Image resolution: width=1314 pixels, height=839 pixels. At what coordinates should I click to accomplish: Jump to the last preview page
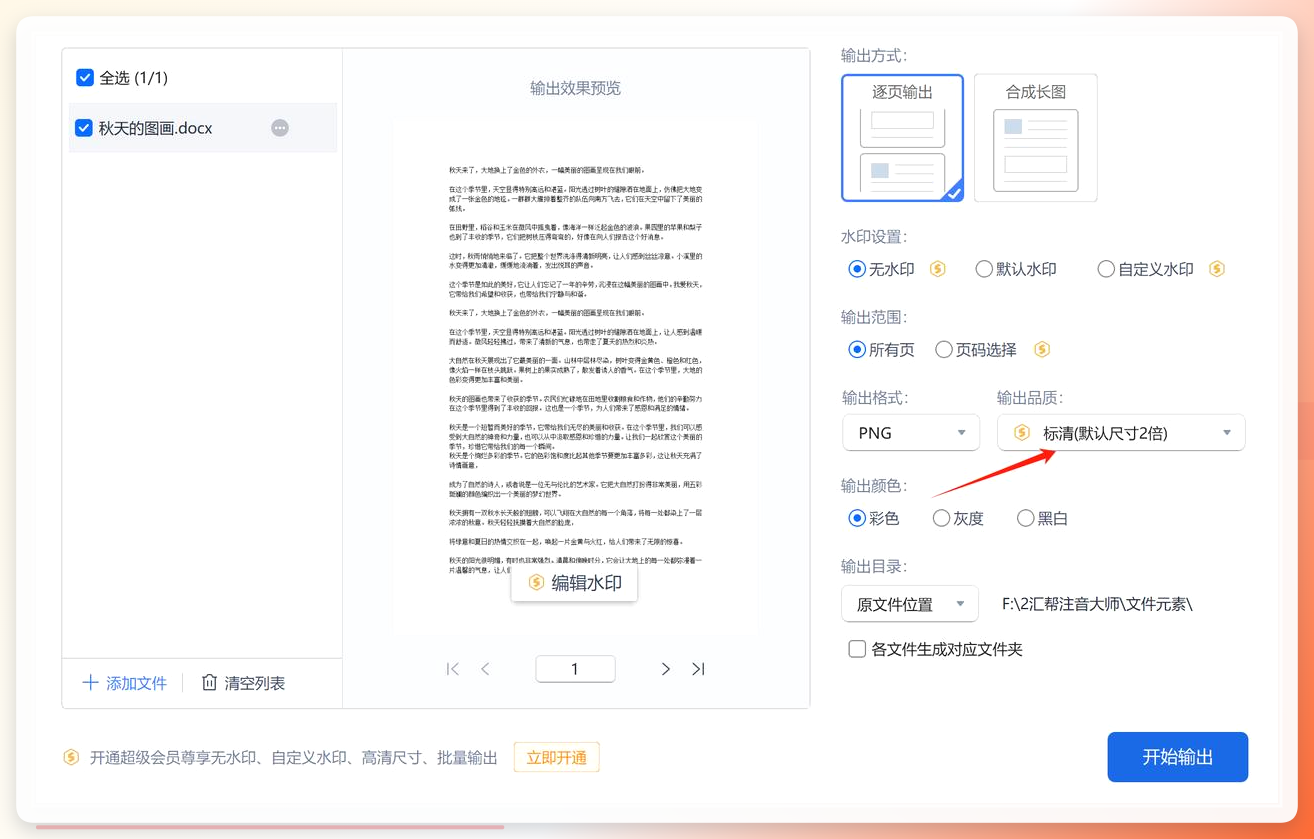[698, 669]
